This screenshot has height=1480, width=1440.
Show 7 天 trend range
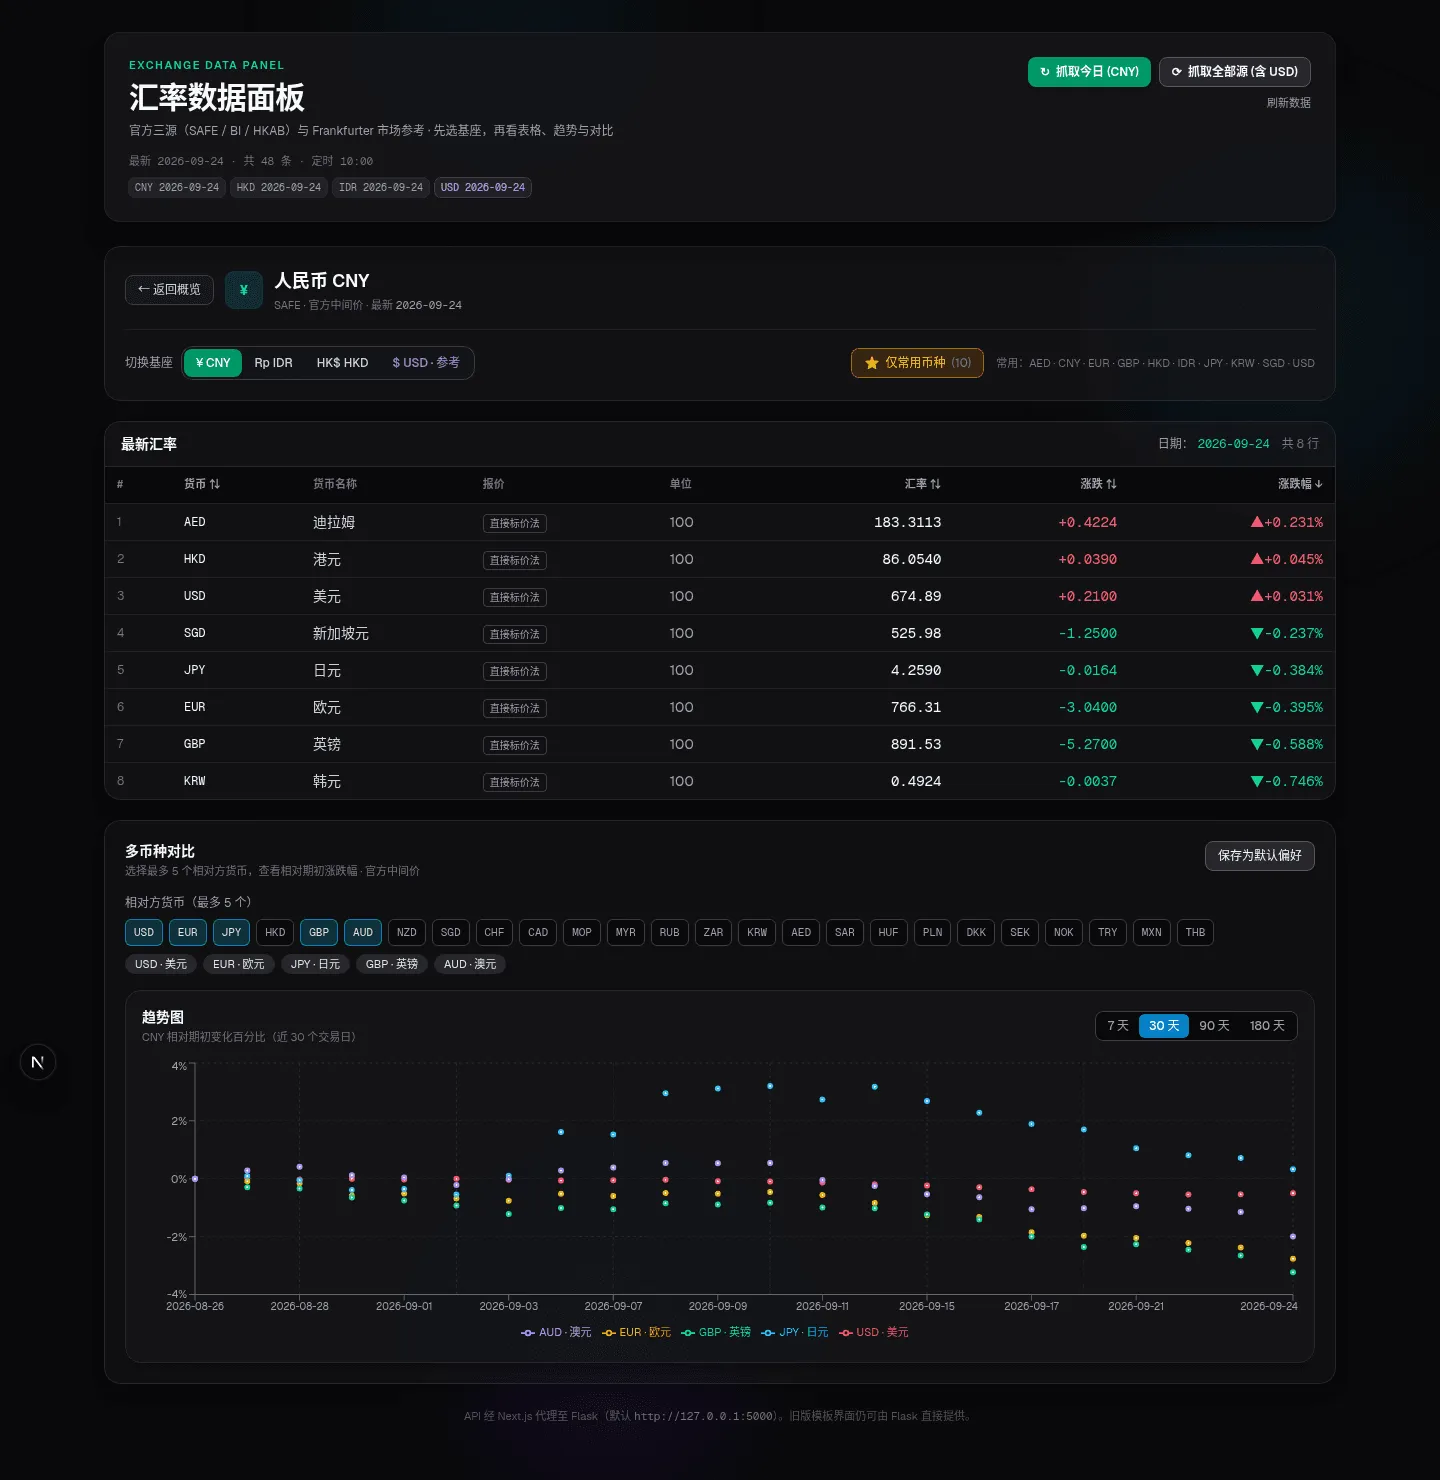[x=1118, y=1026]
